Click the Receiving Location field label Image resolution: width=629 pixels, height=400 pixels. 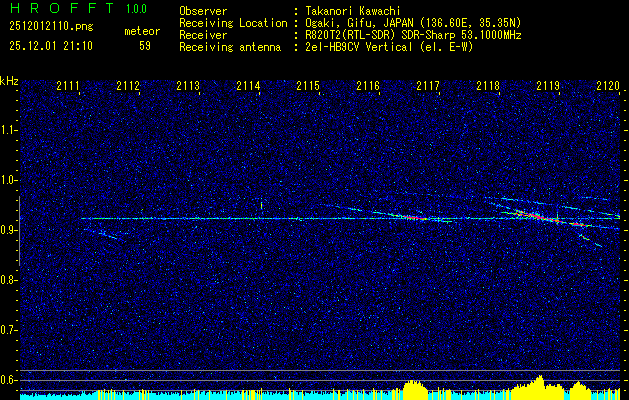[x=233, y=23]
